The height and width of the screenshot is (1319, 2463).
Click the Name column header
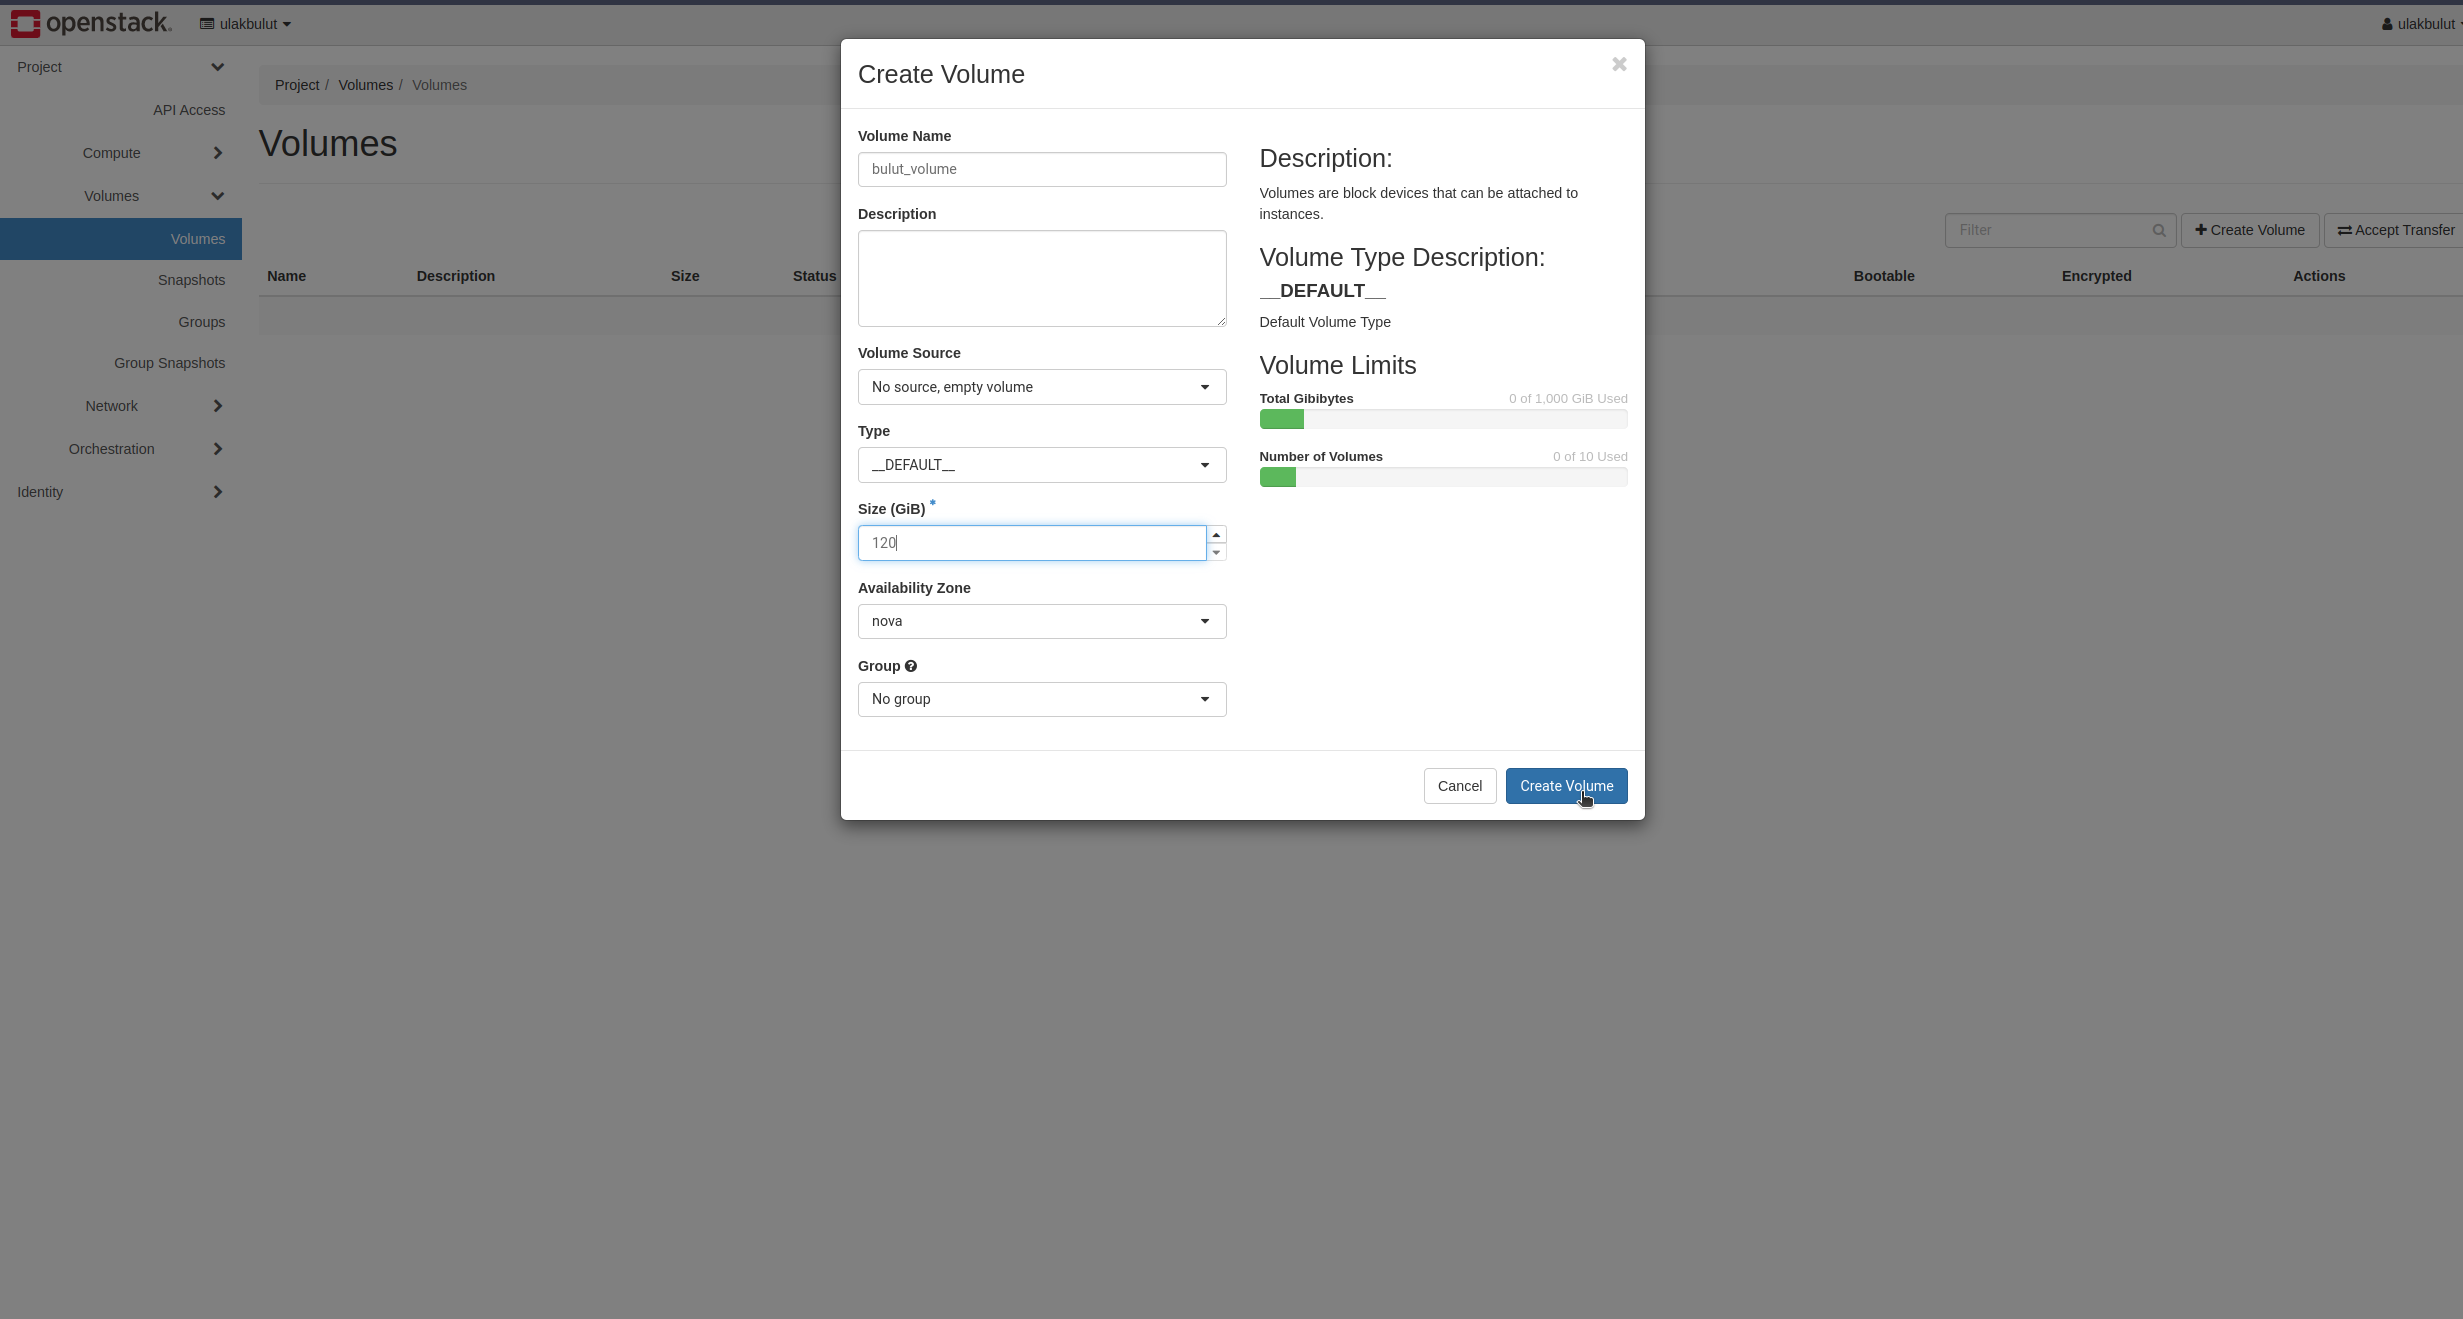point(286,276)
